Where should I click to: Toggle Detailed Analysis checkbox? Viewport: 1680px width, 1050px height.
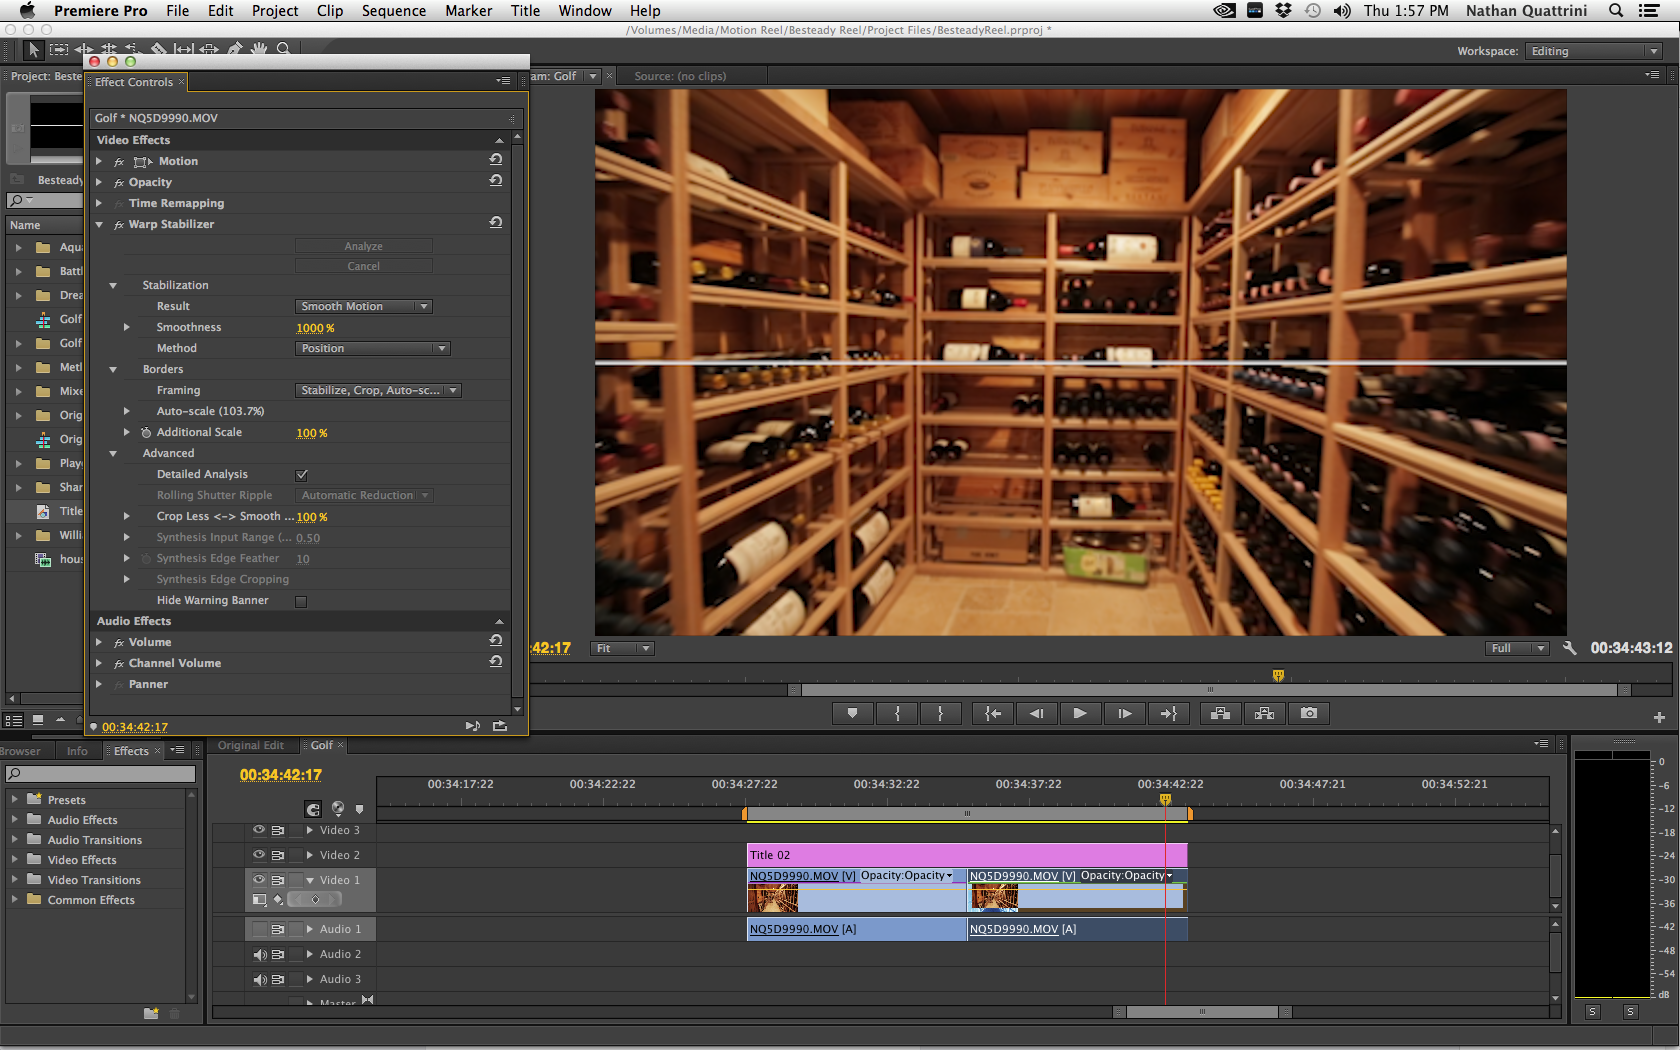[301, 475]
